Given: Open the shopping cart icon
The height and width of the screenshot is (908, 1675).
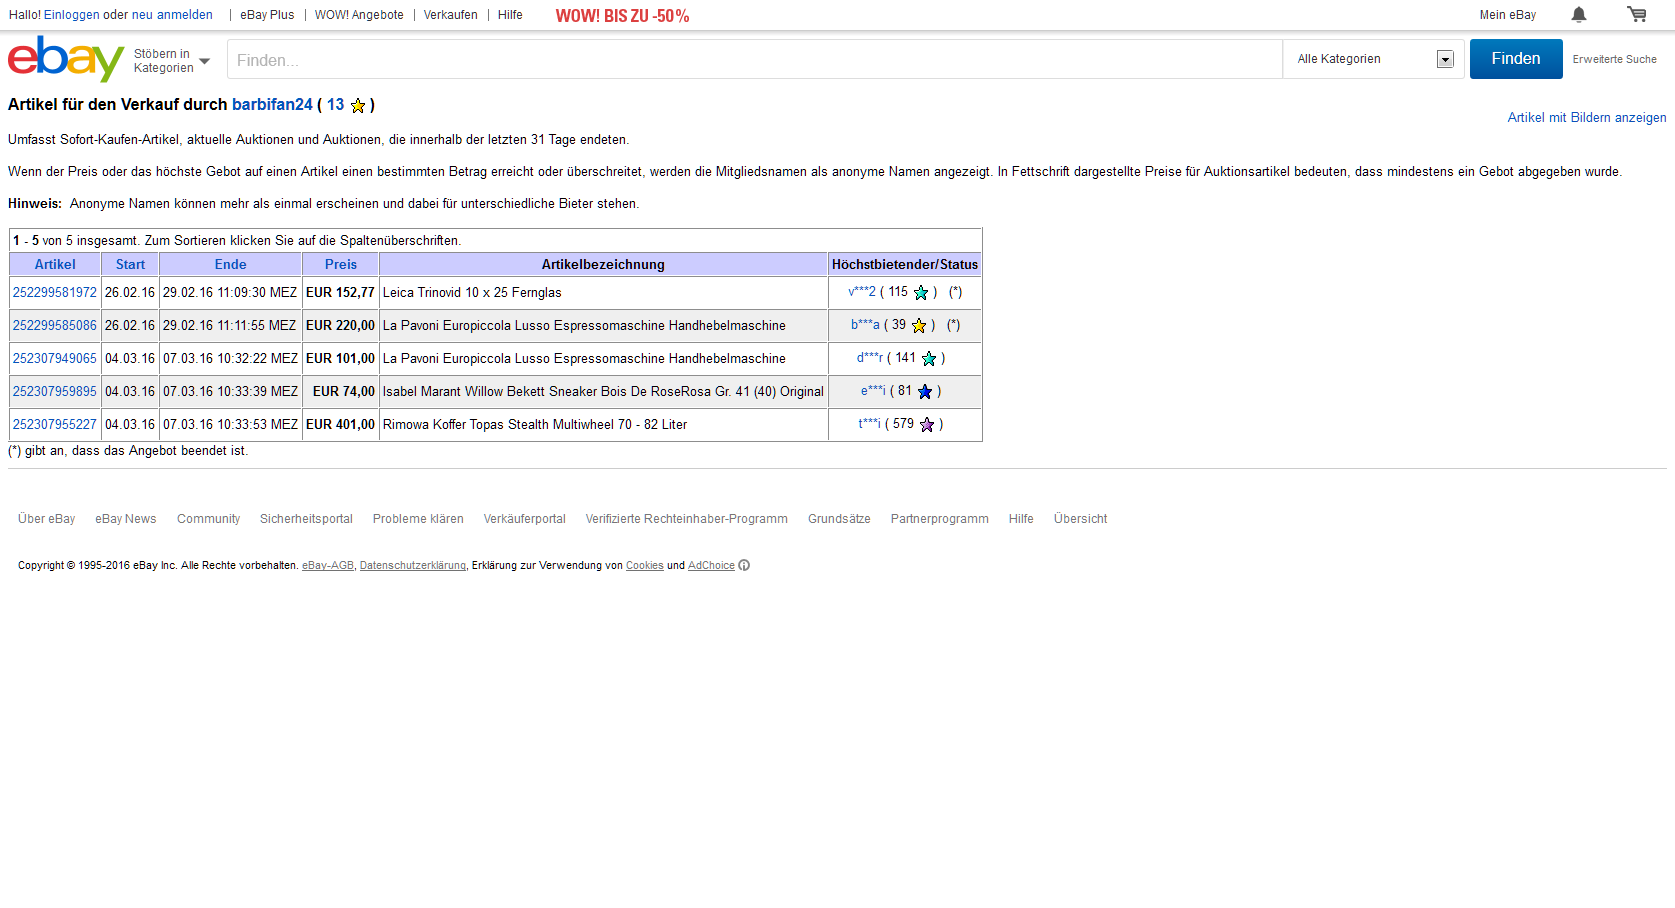Looking at the screenshot, I should [x=1637, y=14].
